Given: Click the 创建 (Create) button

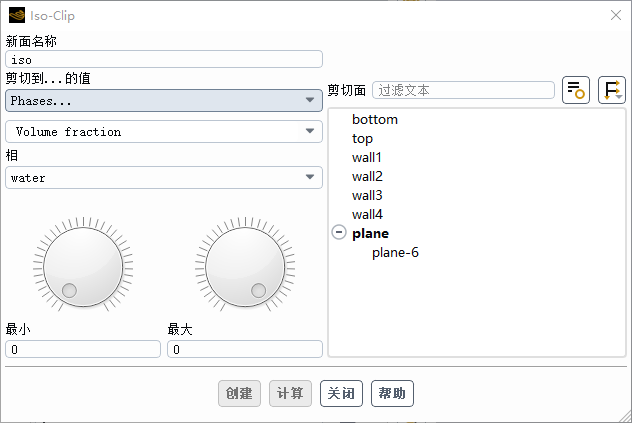Looking at the screenshot, I should (239, 393).
